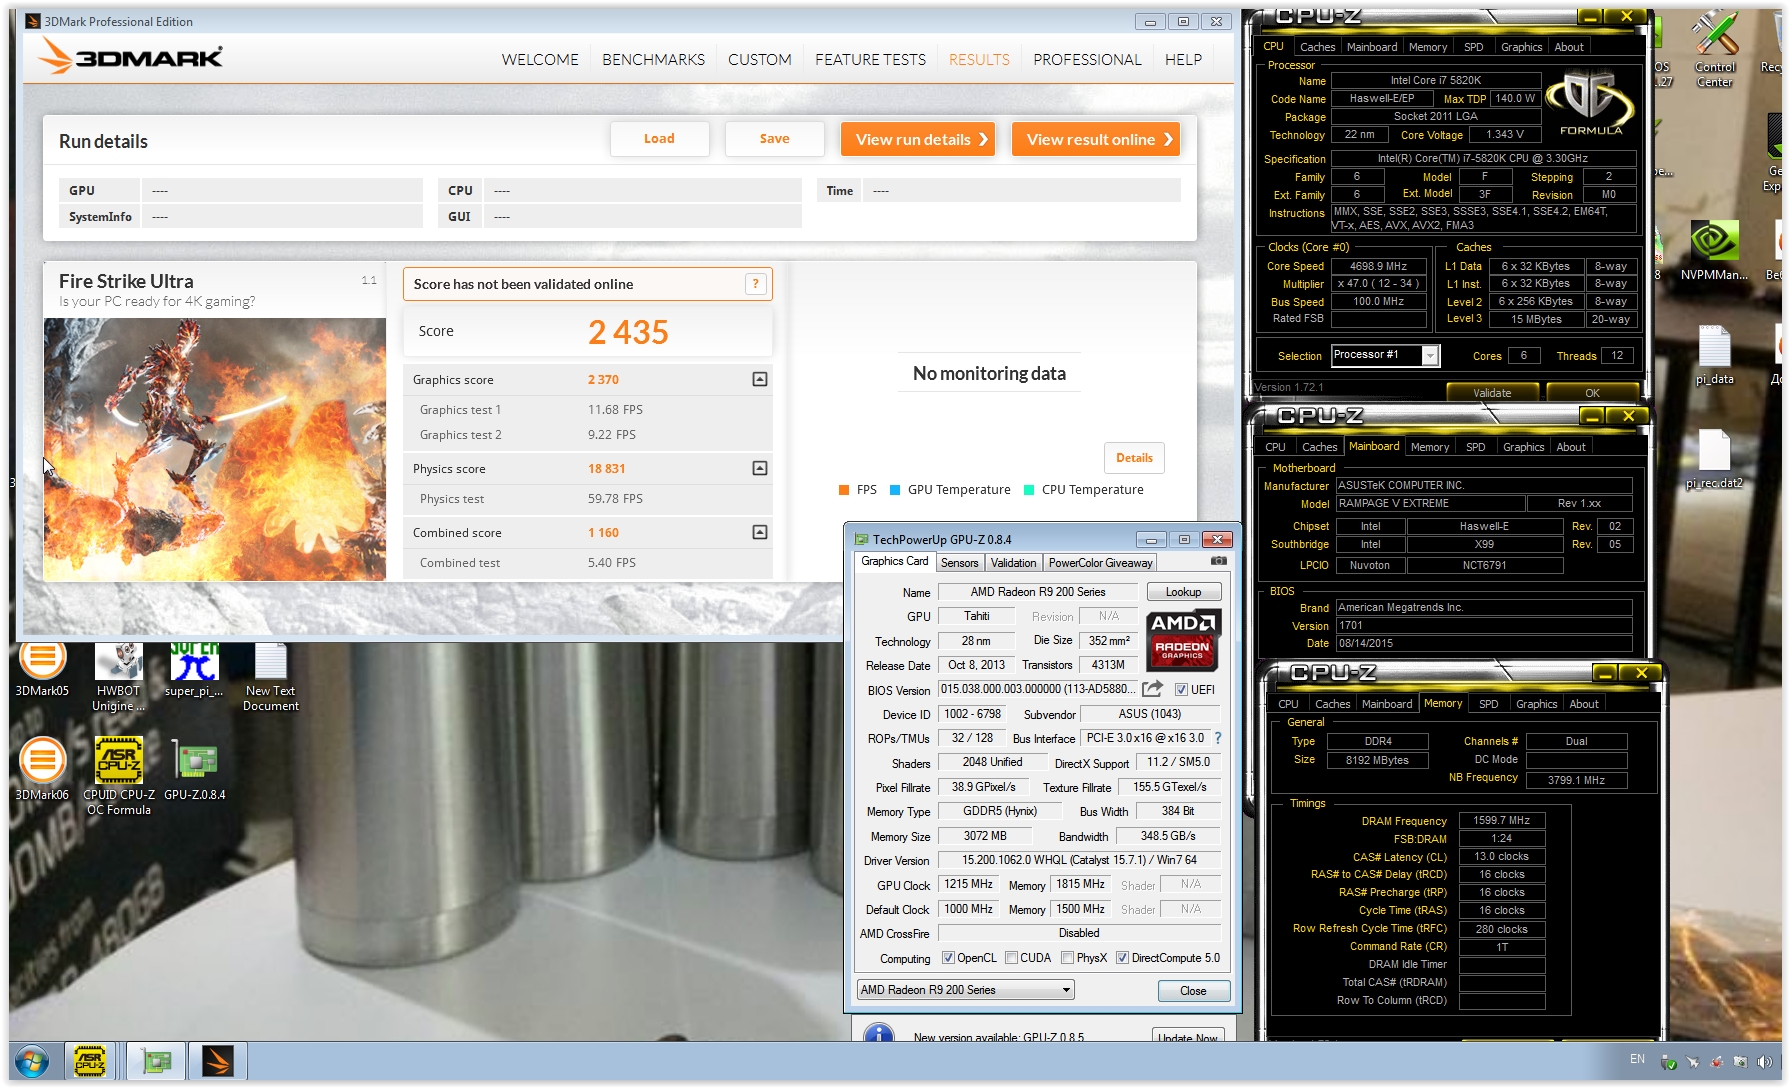Open the NVPMManager desktop icon
Image resolution: width=1790 pixels, height=1088 pixels.
coord(1714,250)
